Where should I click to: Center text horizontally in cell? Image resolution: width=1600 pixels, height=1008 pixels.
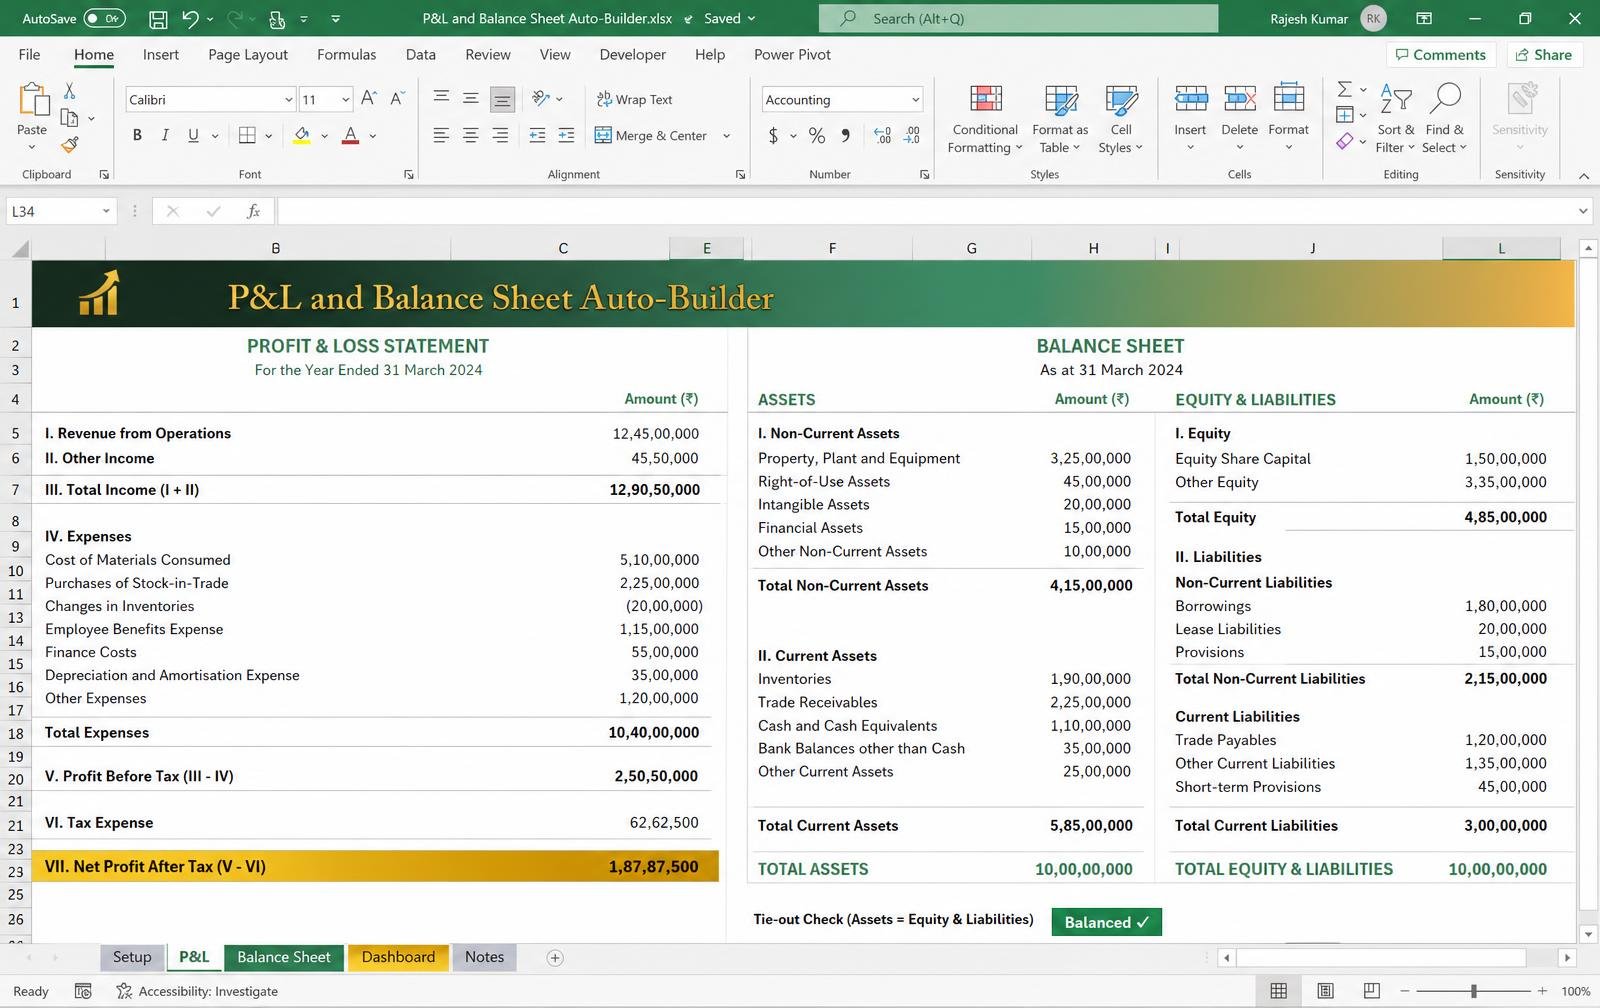coord(470,136)
